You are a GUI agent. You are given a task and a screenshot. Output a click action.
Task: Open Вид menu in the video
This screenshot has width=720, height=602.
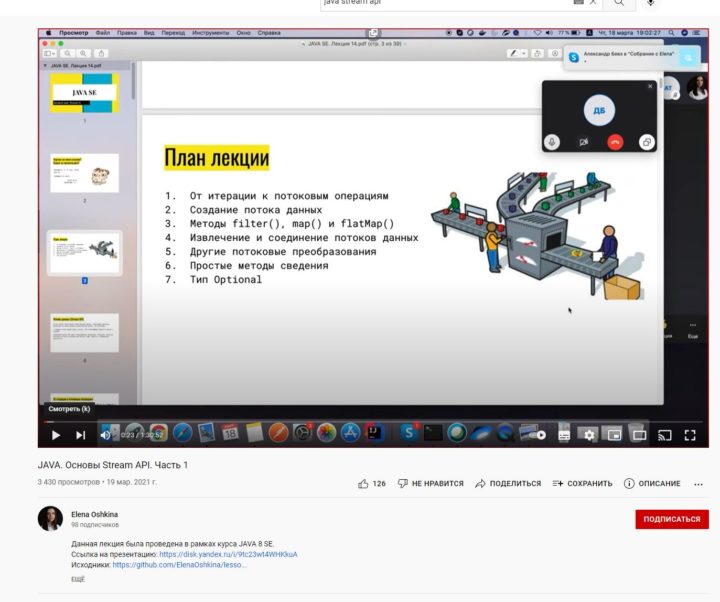click(x=149, y=33)
